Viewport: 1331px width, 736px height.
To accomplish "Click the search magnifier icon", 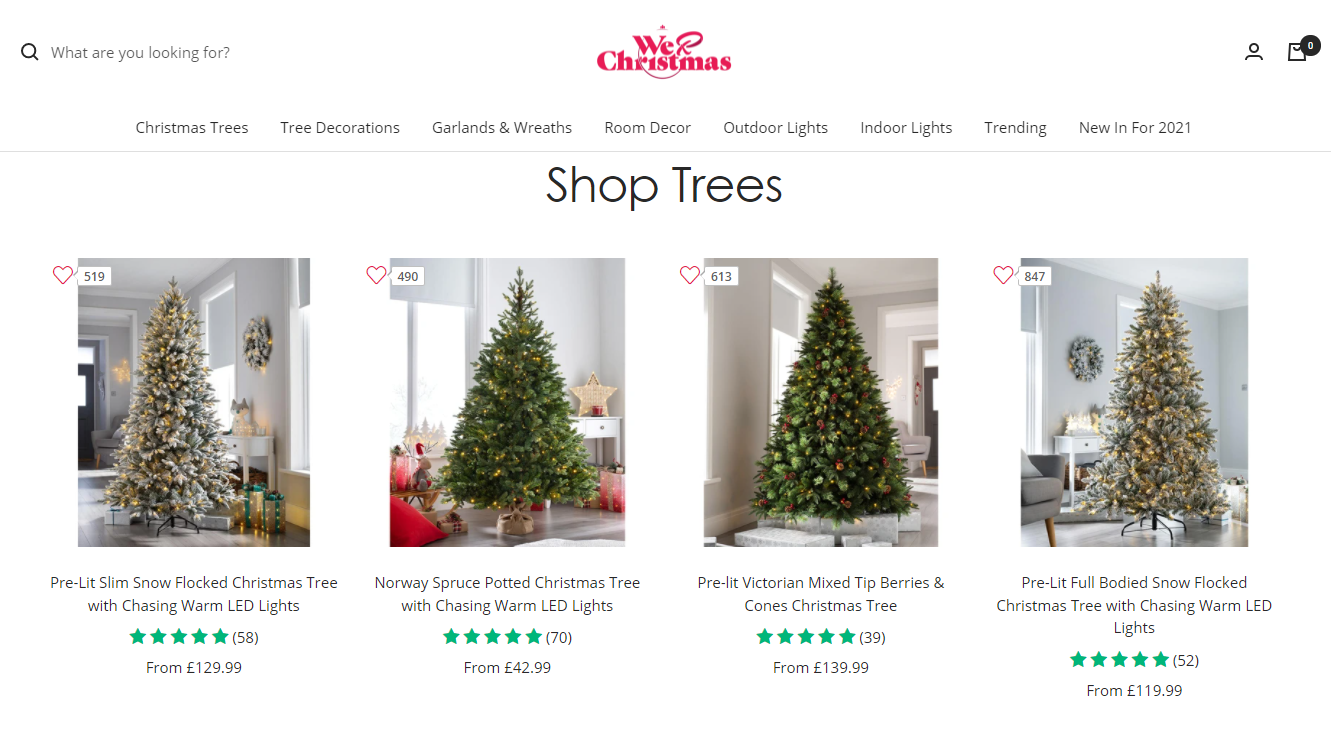I will coord(29,52).
